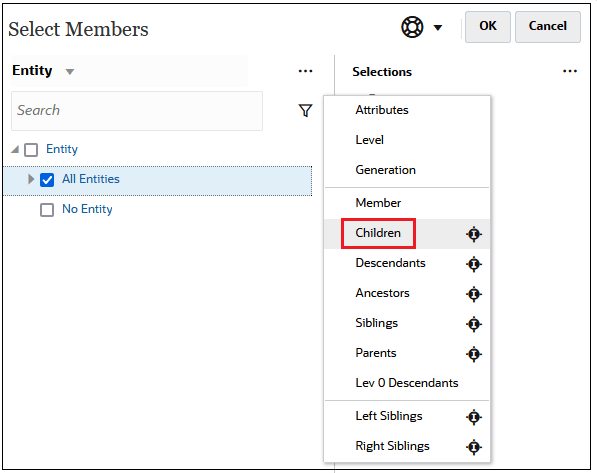Click the inclusive icon beside Siblings

(x=474, y=324)
